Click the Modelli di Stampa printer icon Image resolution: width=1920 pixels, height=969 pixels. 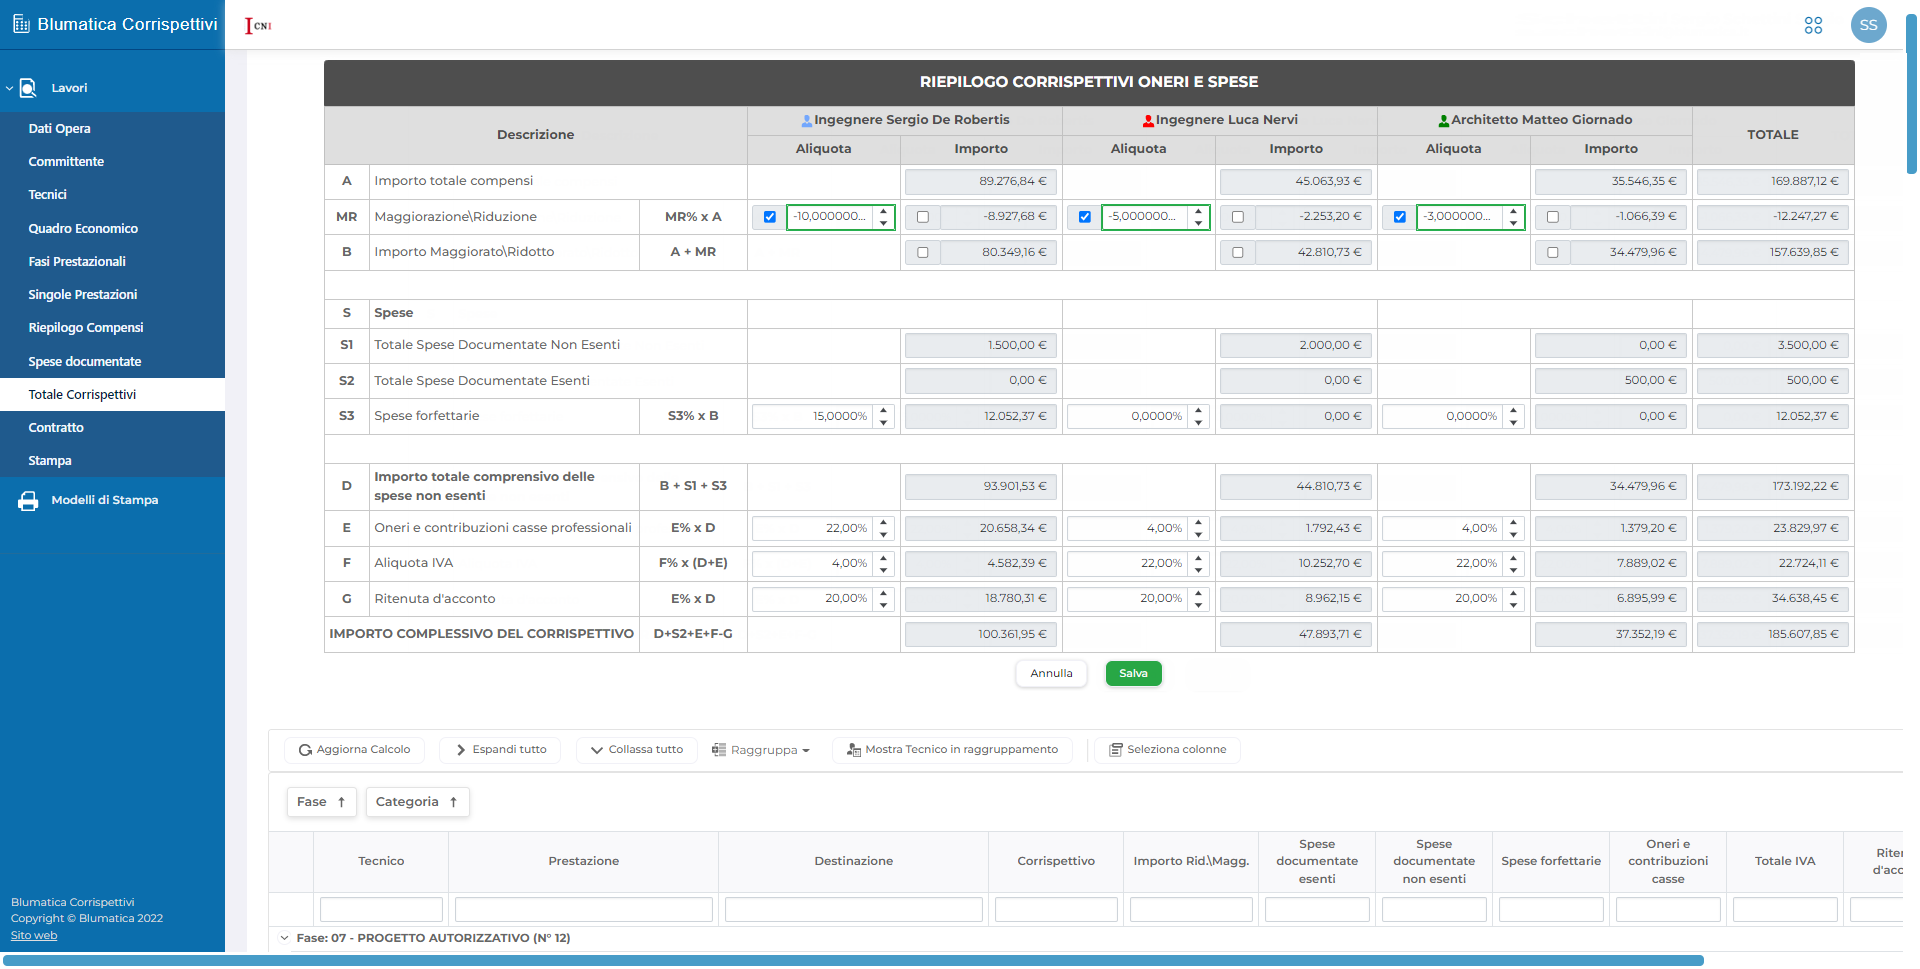point(28,501)
